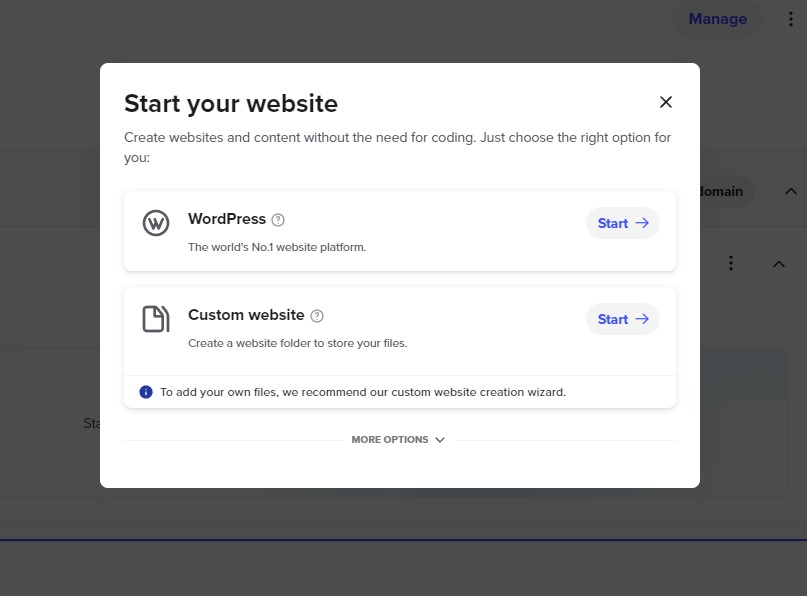Click the blue info icon beside recommendation
Viewport: 807px width, 596px height.
(x=146, y=392)
